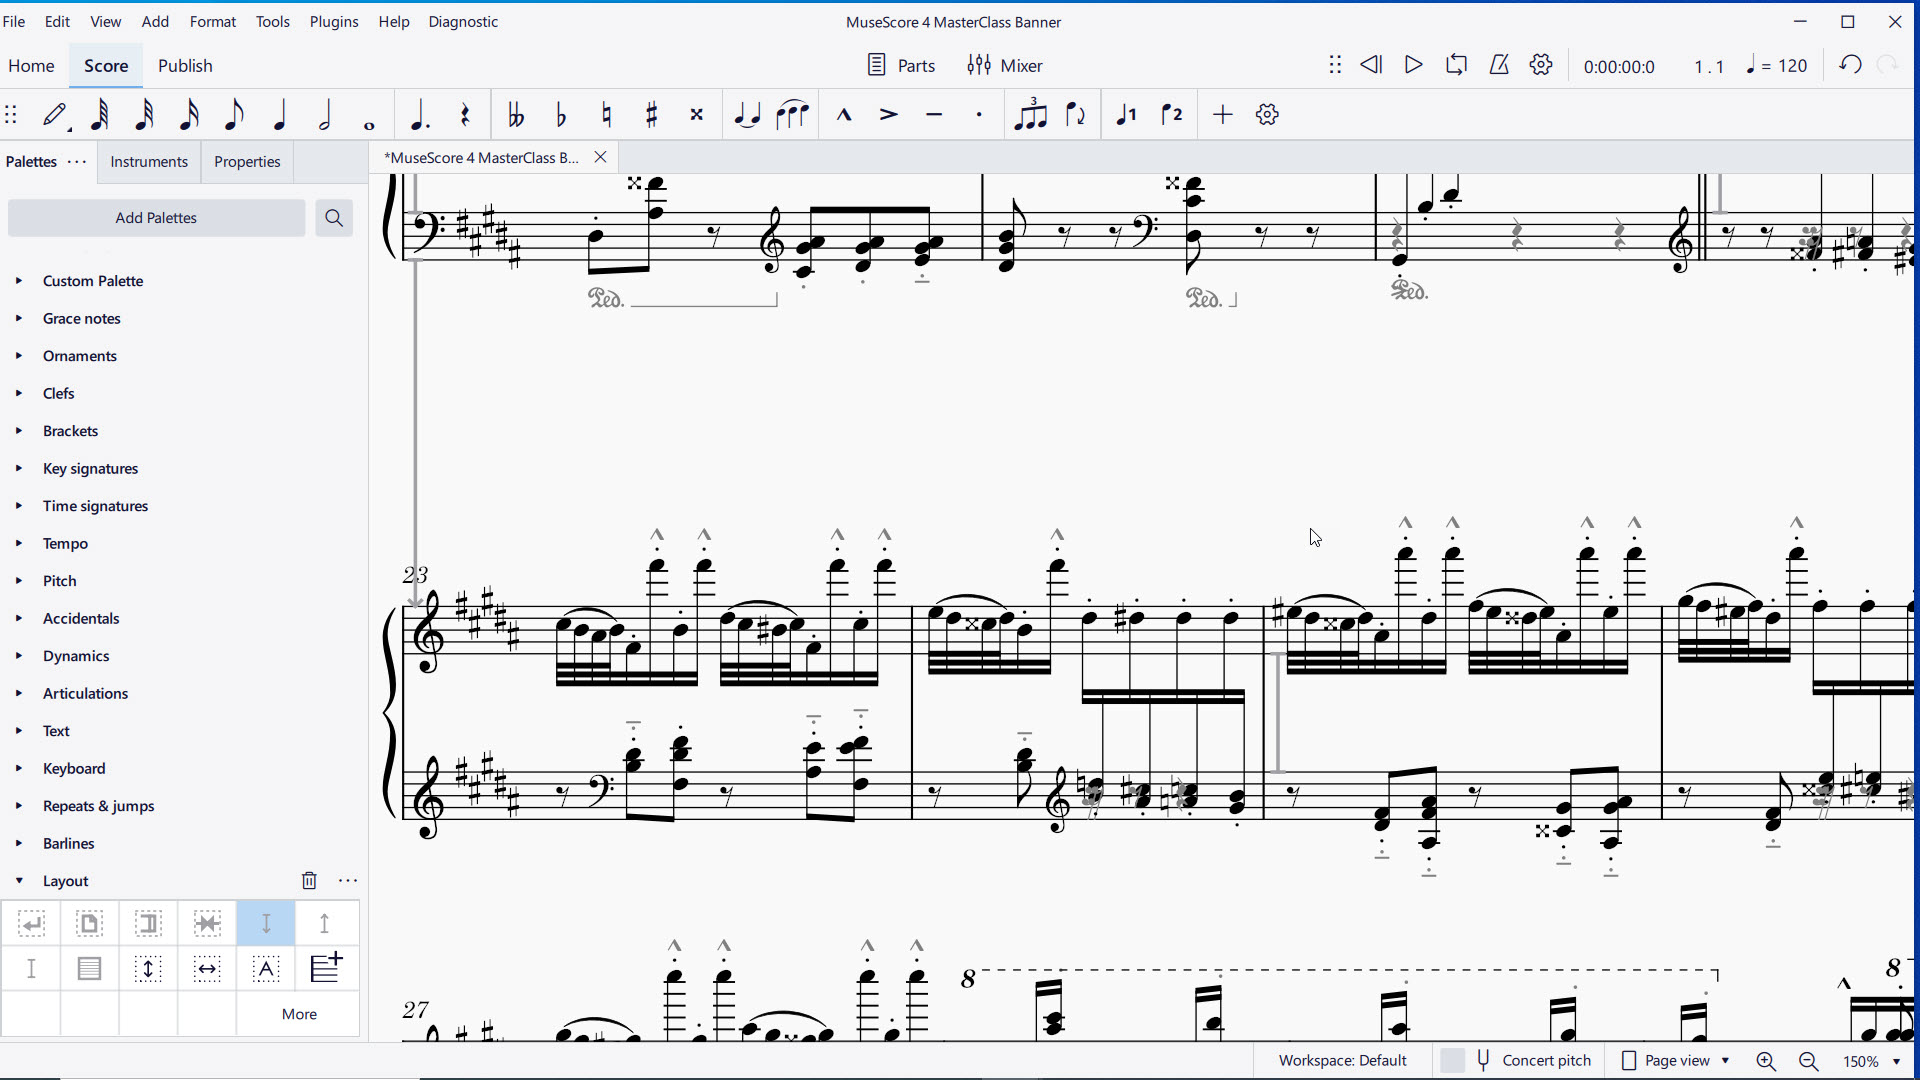Expand the Dynamics palette
1920x1080 pixels.
(x=19, y=656)
